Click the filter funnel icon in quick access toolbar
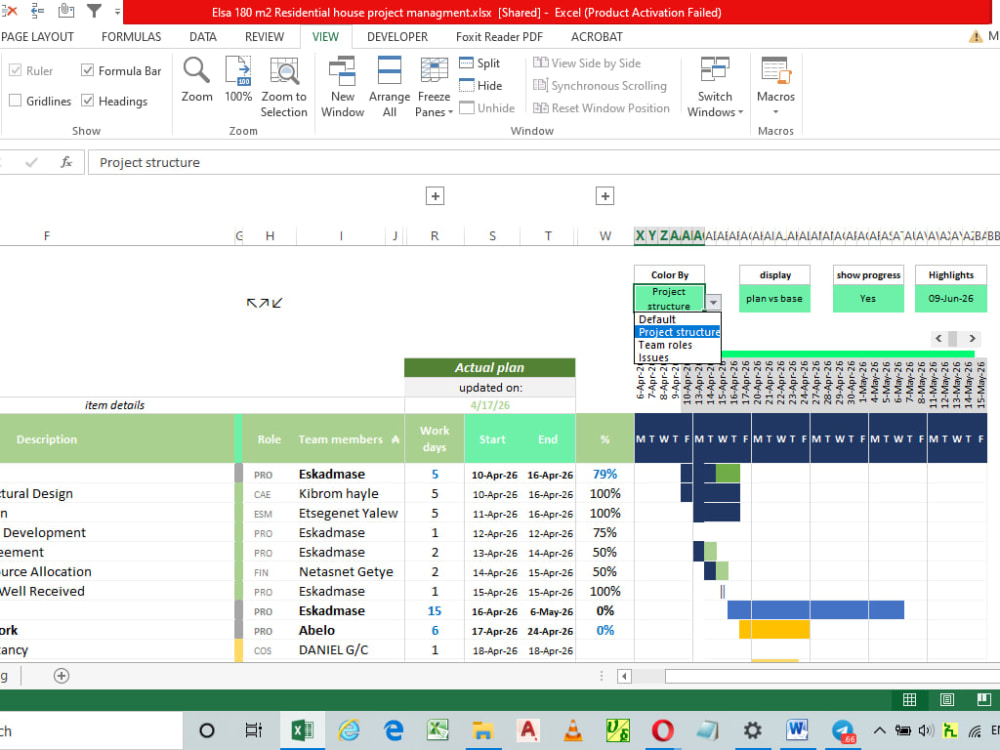1000x750 pixels. click(x=94, y=11)
